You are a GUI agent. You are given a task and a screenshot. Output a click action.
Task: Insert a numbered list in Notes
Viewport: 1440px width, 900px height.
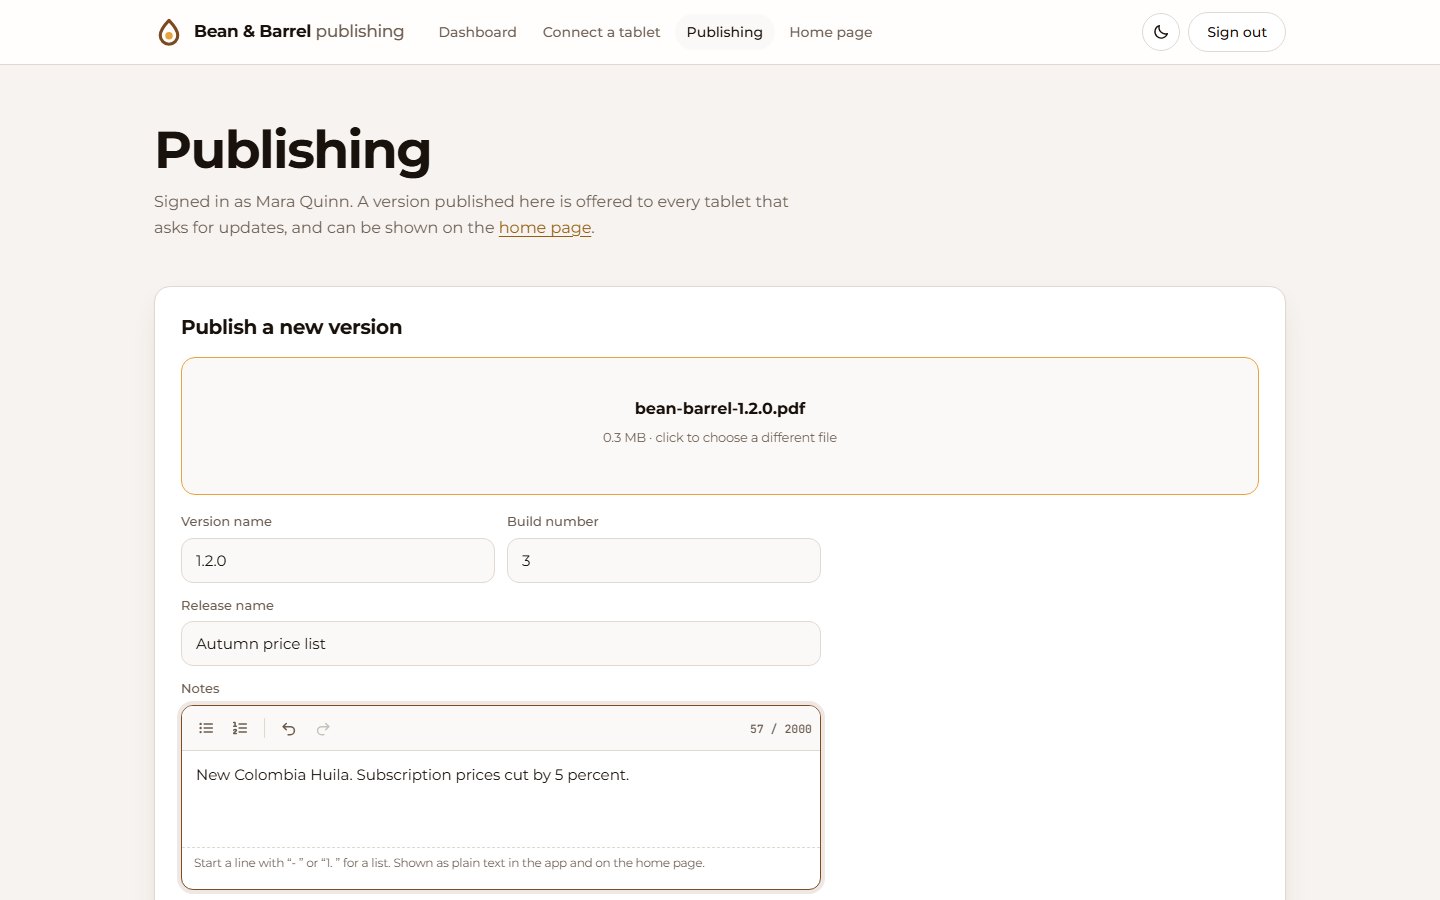coord(240,728)
